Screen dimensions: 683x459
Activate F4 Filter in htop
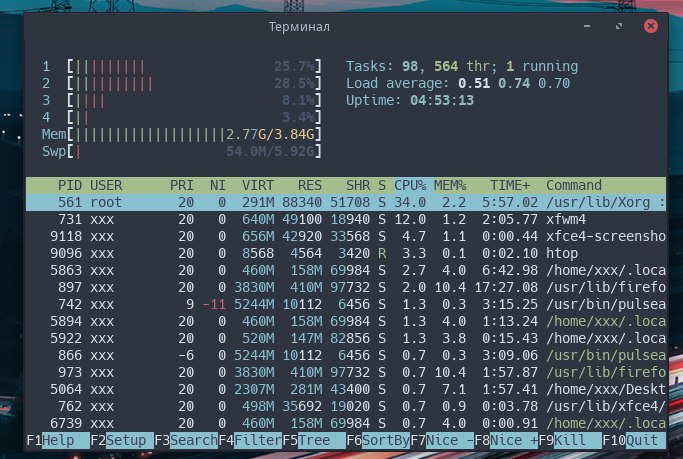250,440
